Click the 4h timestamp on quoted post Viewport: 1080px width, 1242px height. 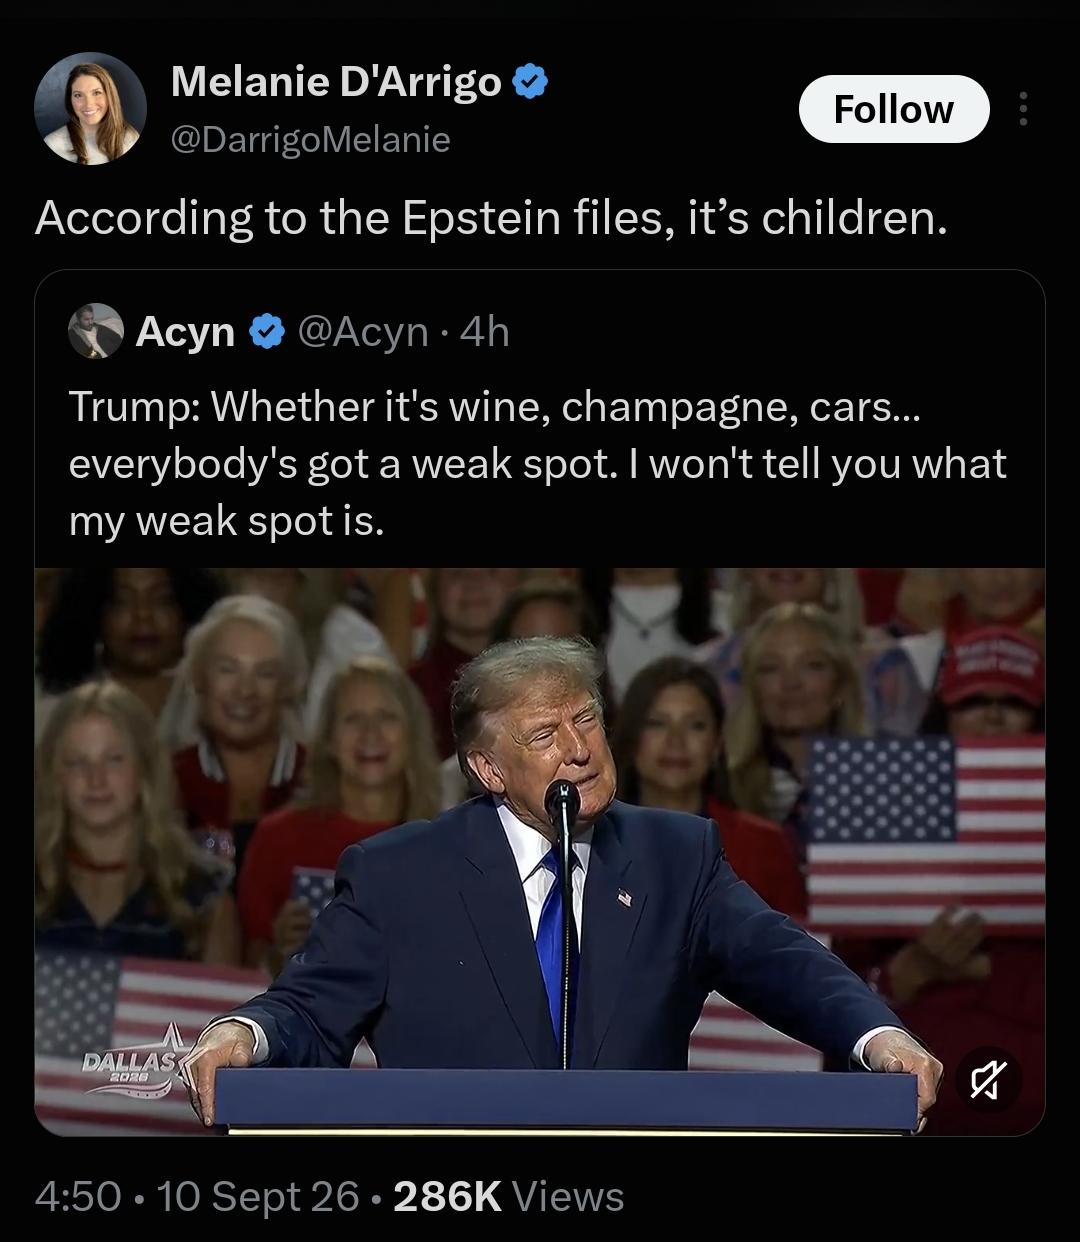(x=485, y=332)
